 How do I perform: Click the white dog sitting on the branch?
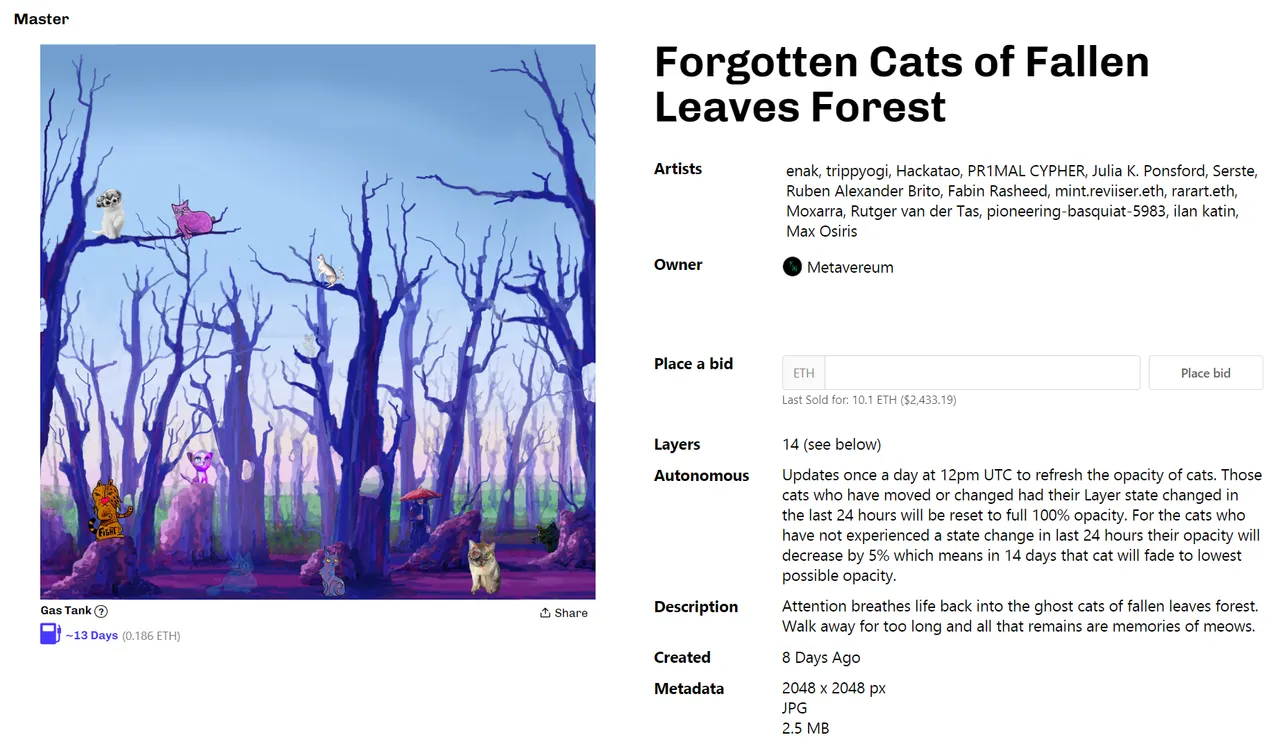click(x=110, y=212)
